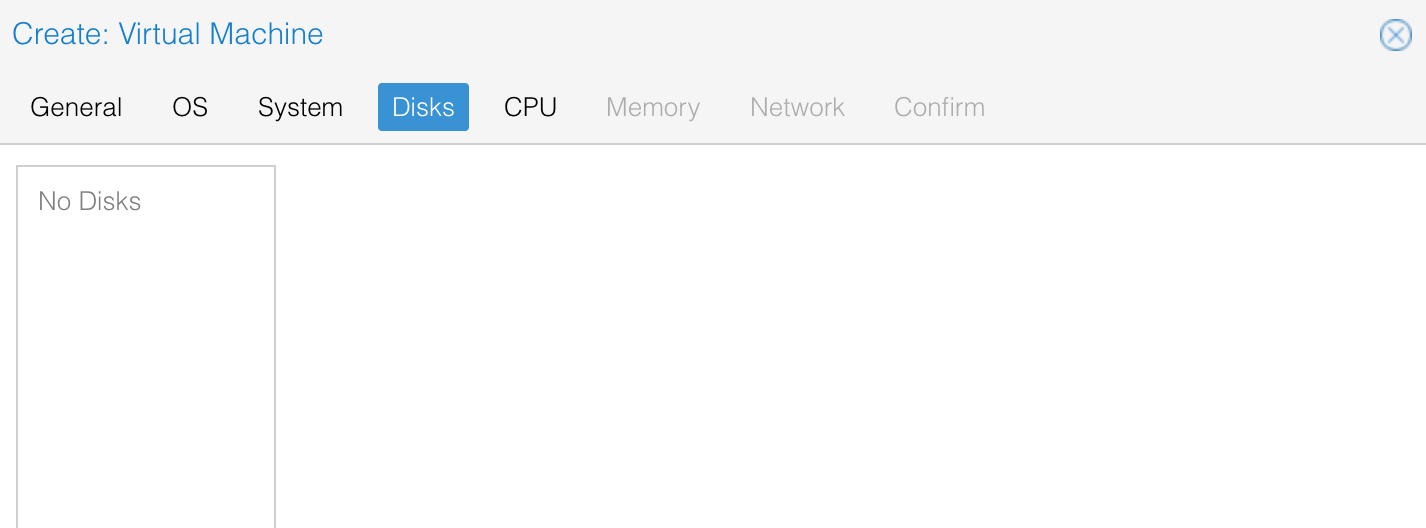Click the circled X icon in the header
The image size is (1426, 528).
point(1395,35)
